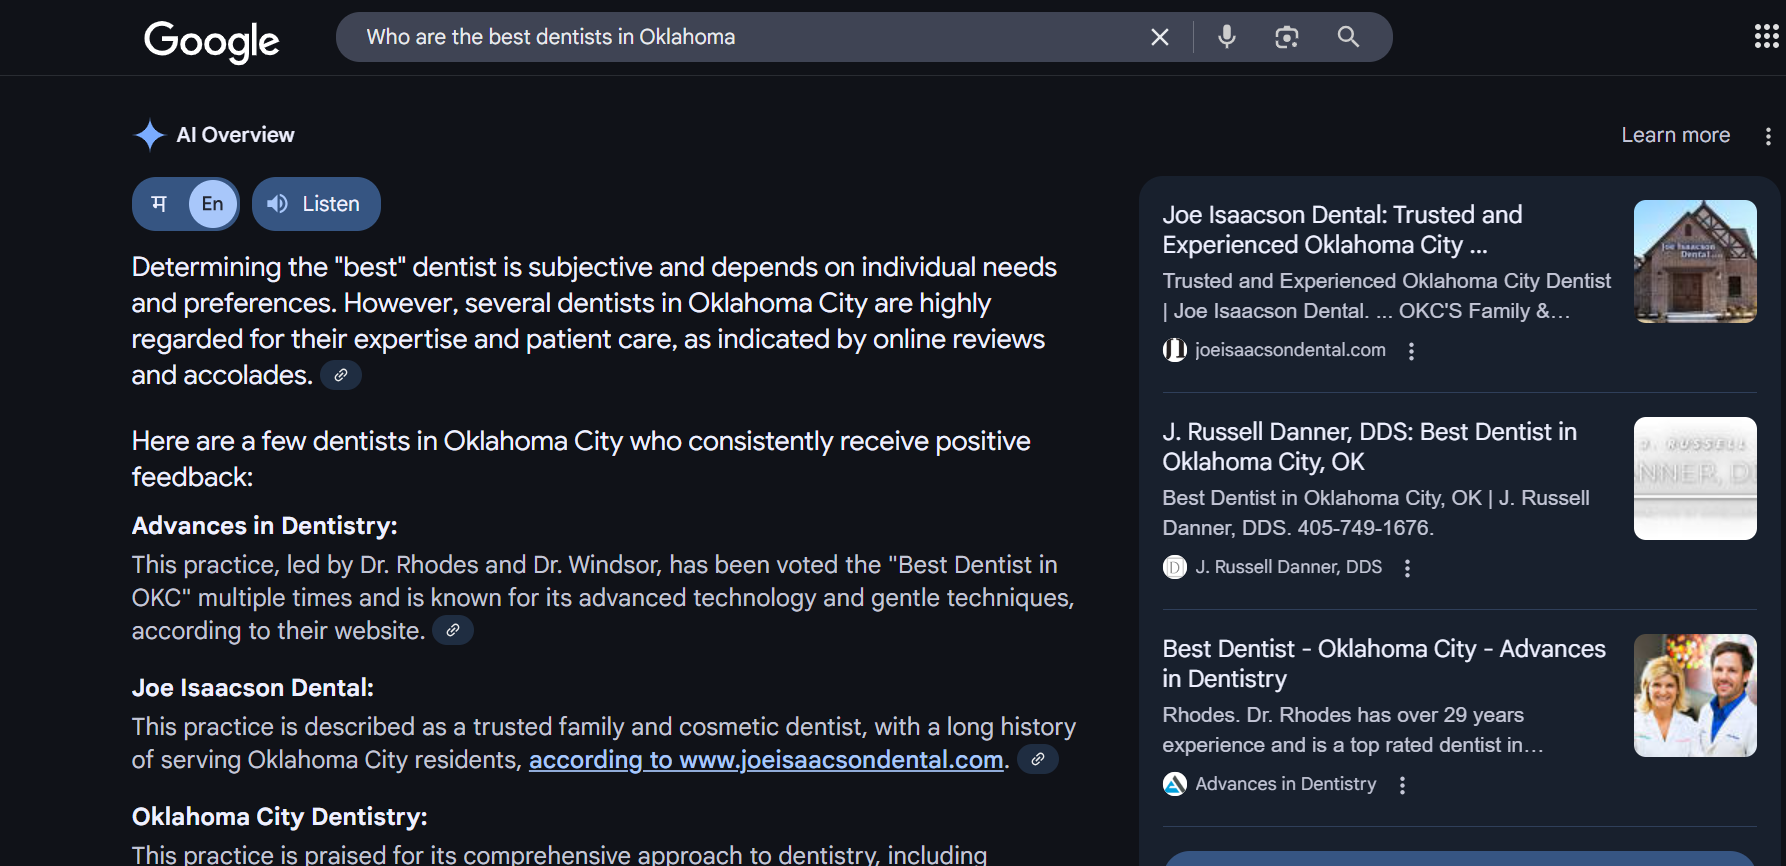Viewport: 1786px width, 866px height.
Task: Start voice search with microphone icon
Action: 1227,37
